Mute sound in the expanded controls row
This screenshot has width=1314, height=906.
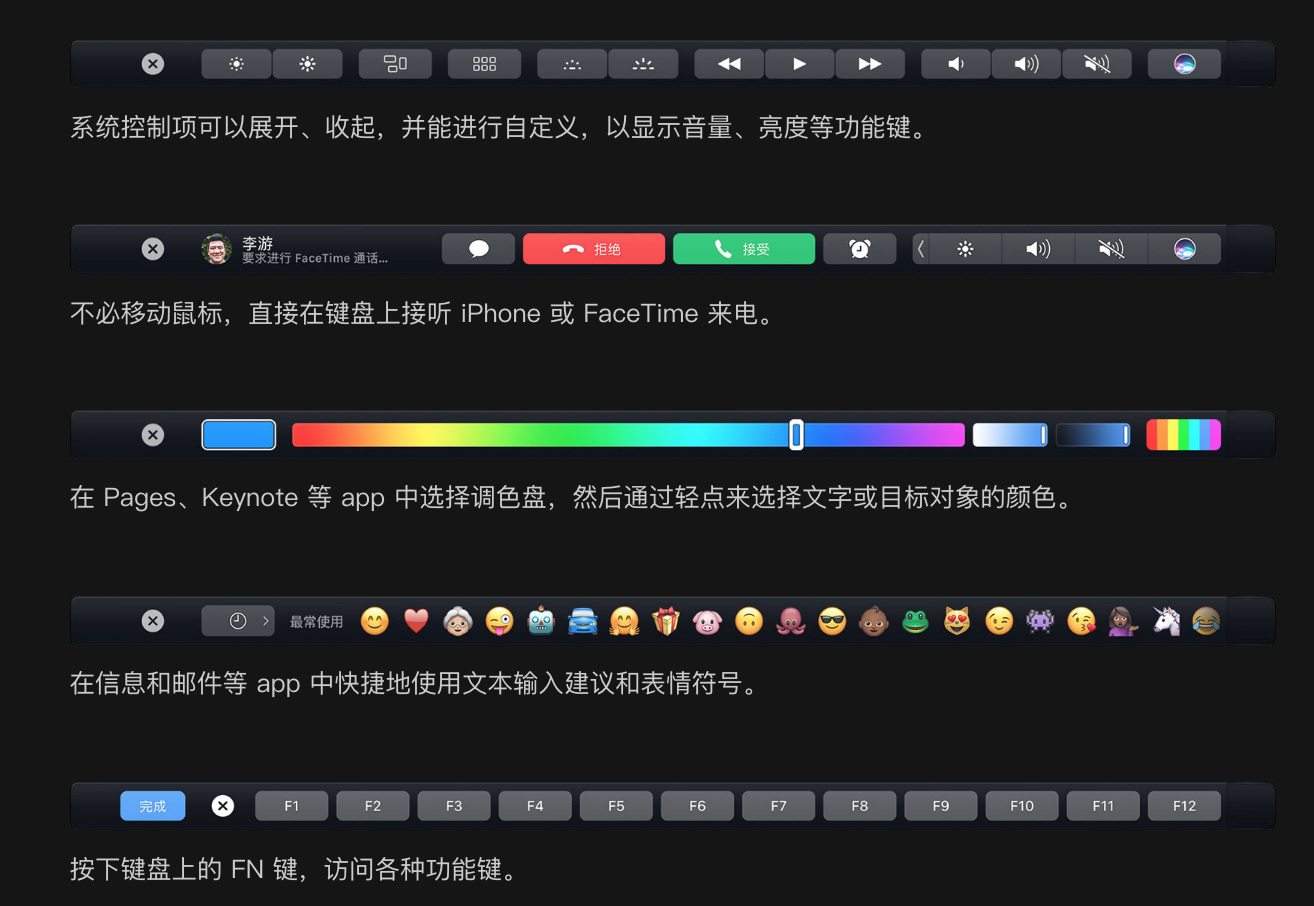coord(1097,64)
